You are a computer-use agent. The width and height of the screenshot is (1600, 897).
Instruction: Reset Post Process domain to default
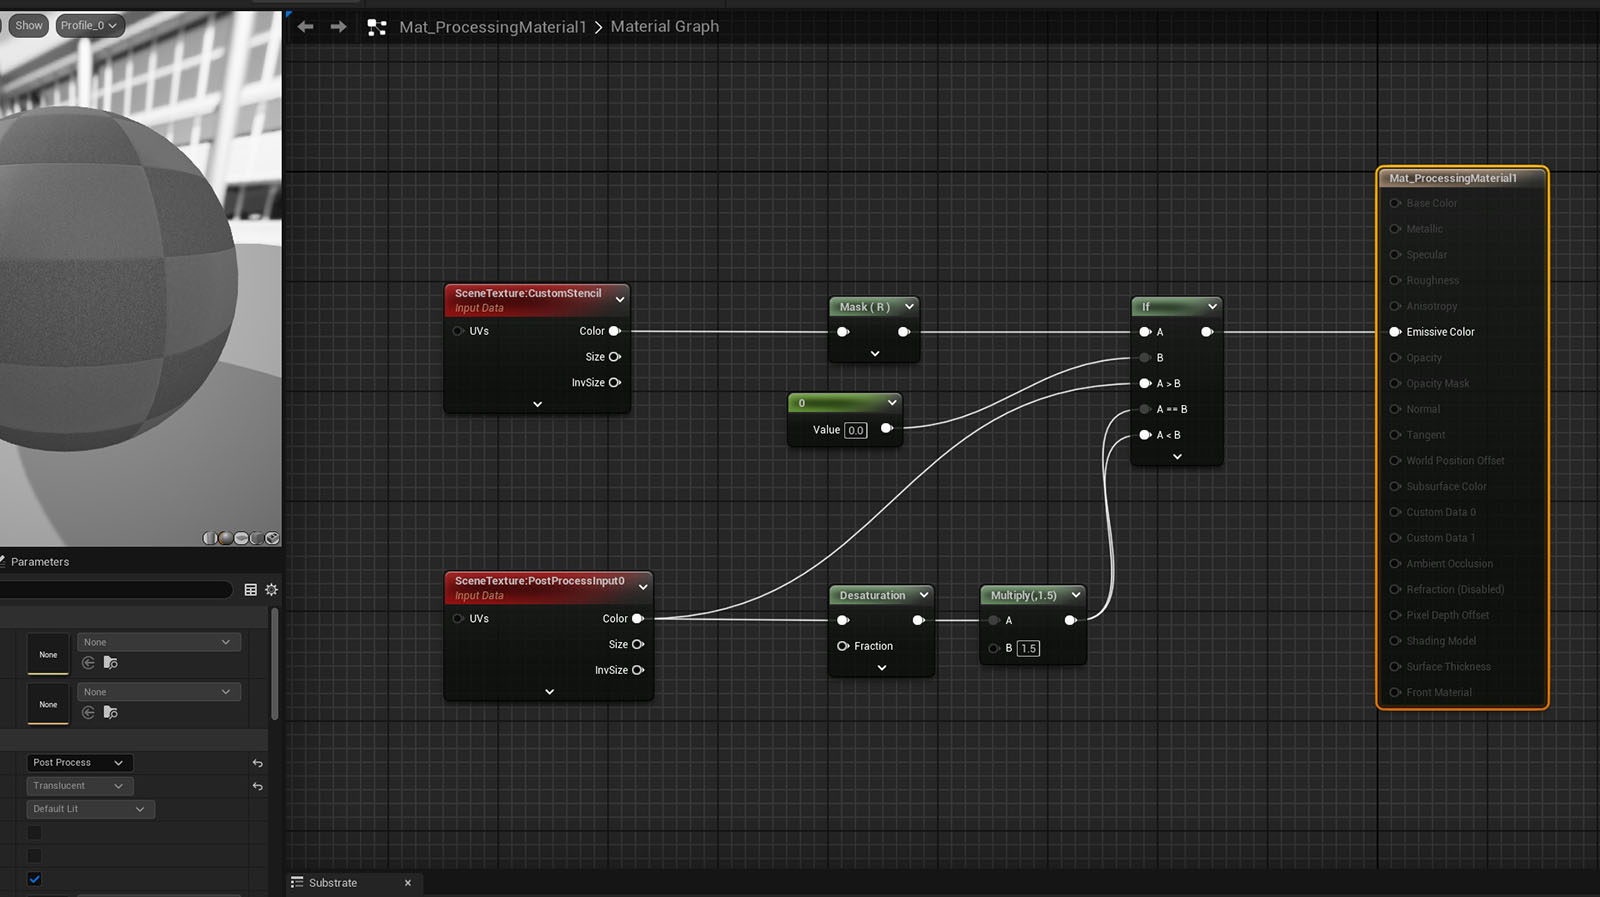[x=258, y=763]
